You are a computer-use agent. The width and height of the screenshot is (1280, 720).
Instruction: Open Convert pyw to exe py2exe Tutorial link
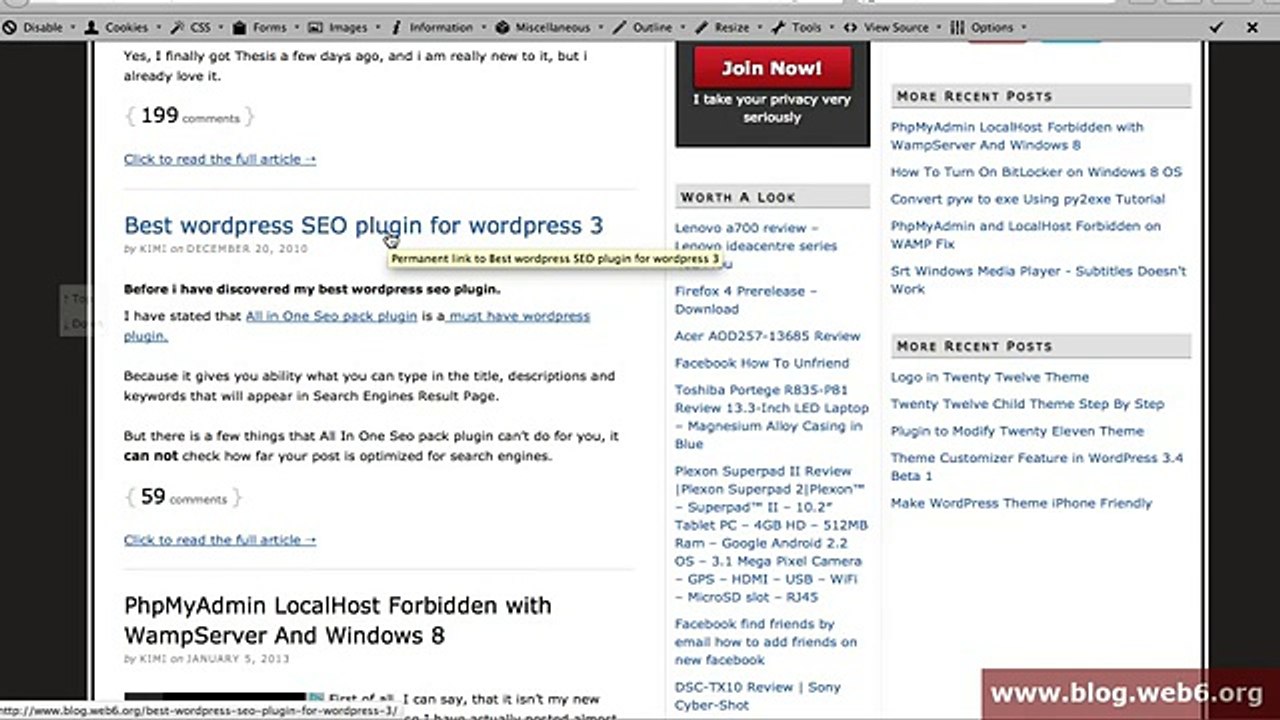[x=1027, y=199]
